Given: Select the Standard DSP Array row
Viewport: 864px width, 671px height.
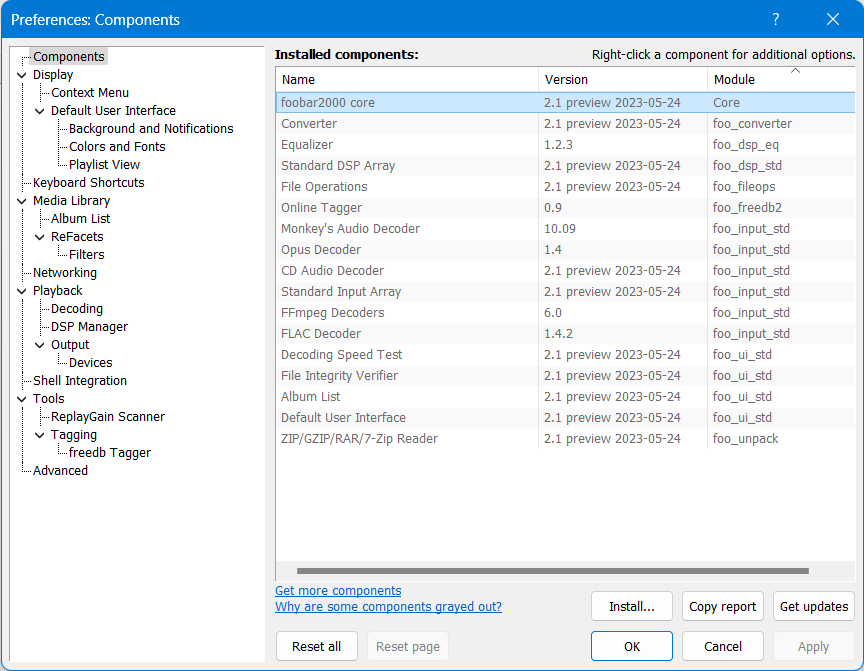Looking at the screenshot, I should pos(565,166).
